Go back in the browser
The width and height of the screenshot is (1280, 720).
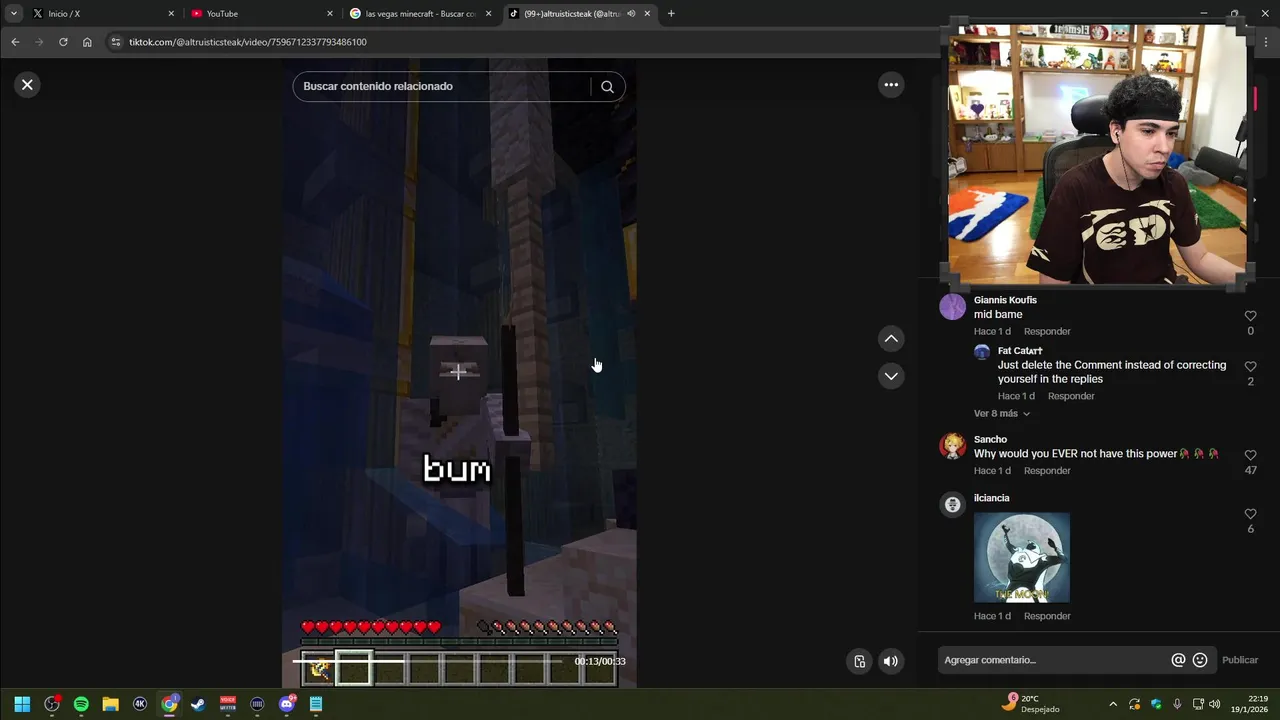click(15, 42)
